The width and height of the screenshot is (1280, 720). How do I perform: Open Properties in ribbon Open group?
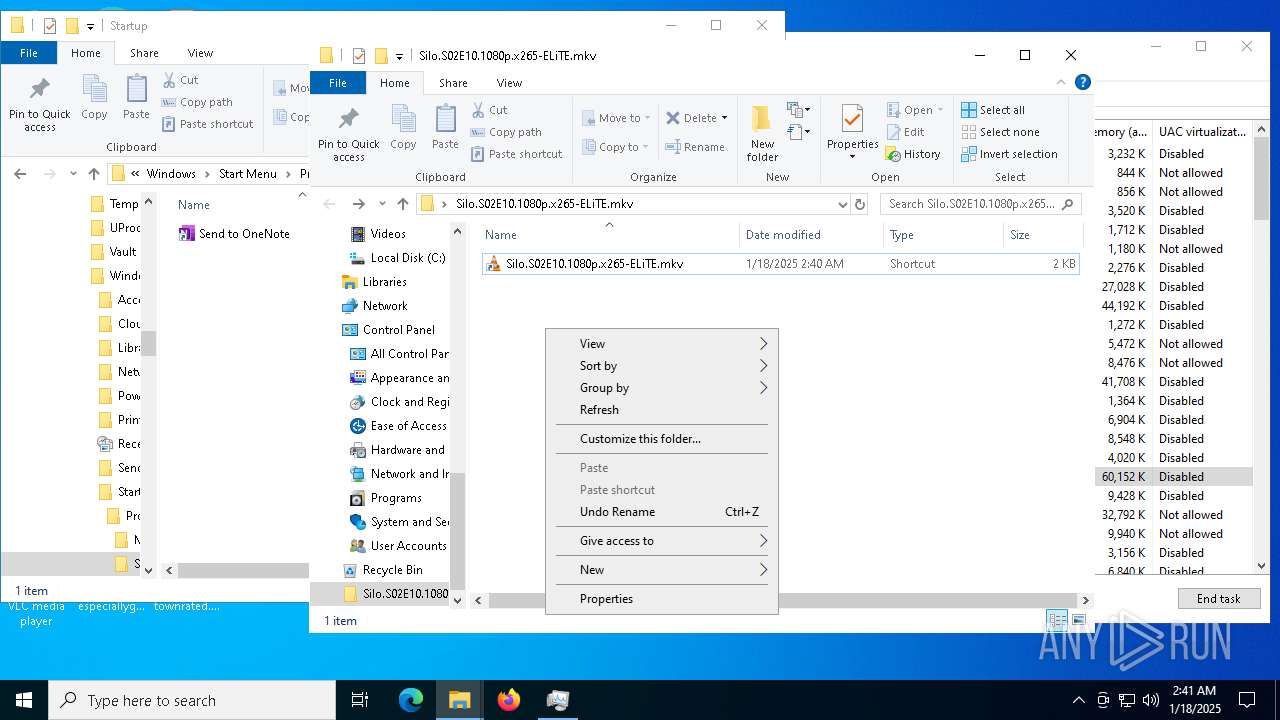852,133
